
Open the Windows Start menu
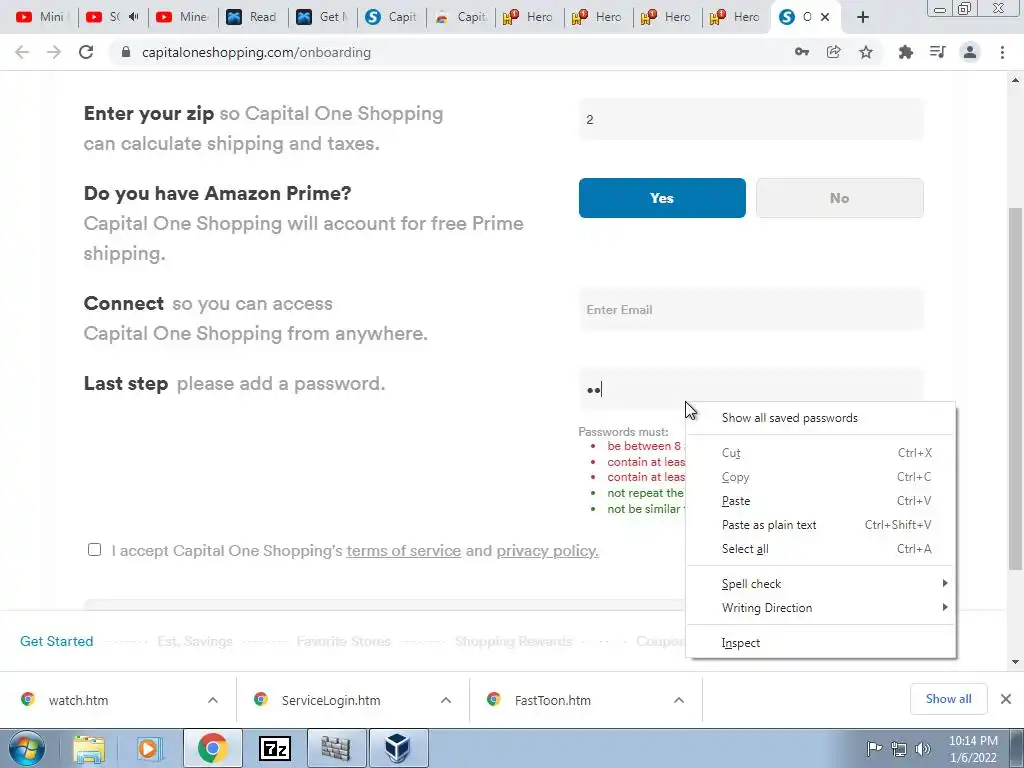coord(26,748)
